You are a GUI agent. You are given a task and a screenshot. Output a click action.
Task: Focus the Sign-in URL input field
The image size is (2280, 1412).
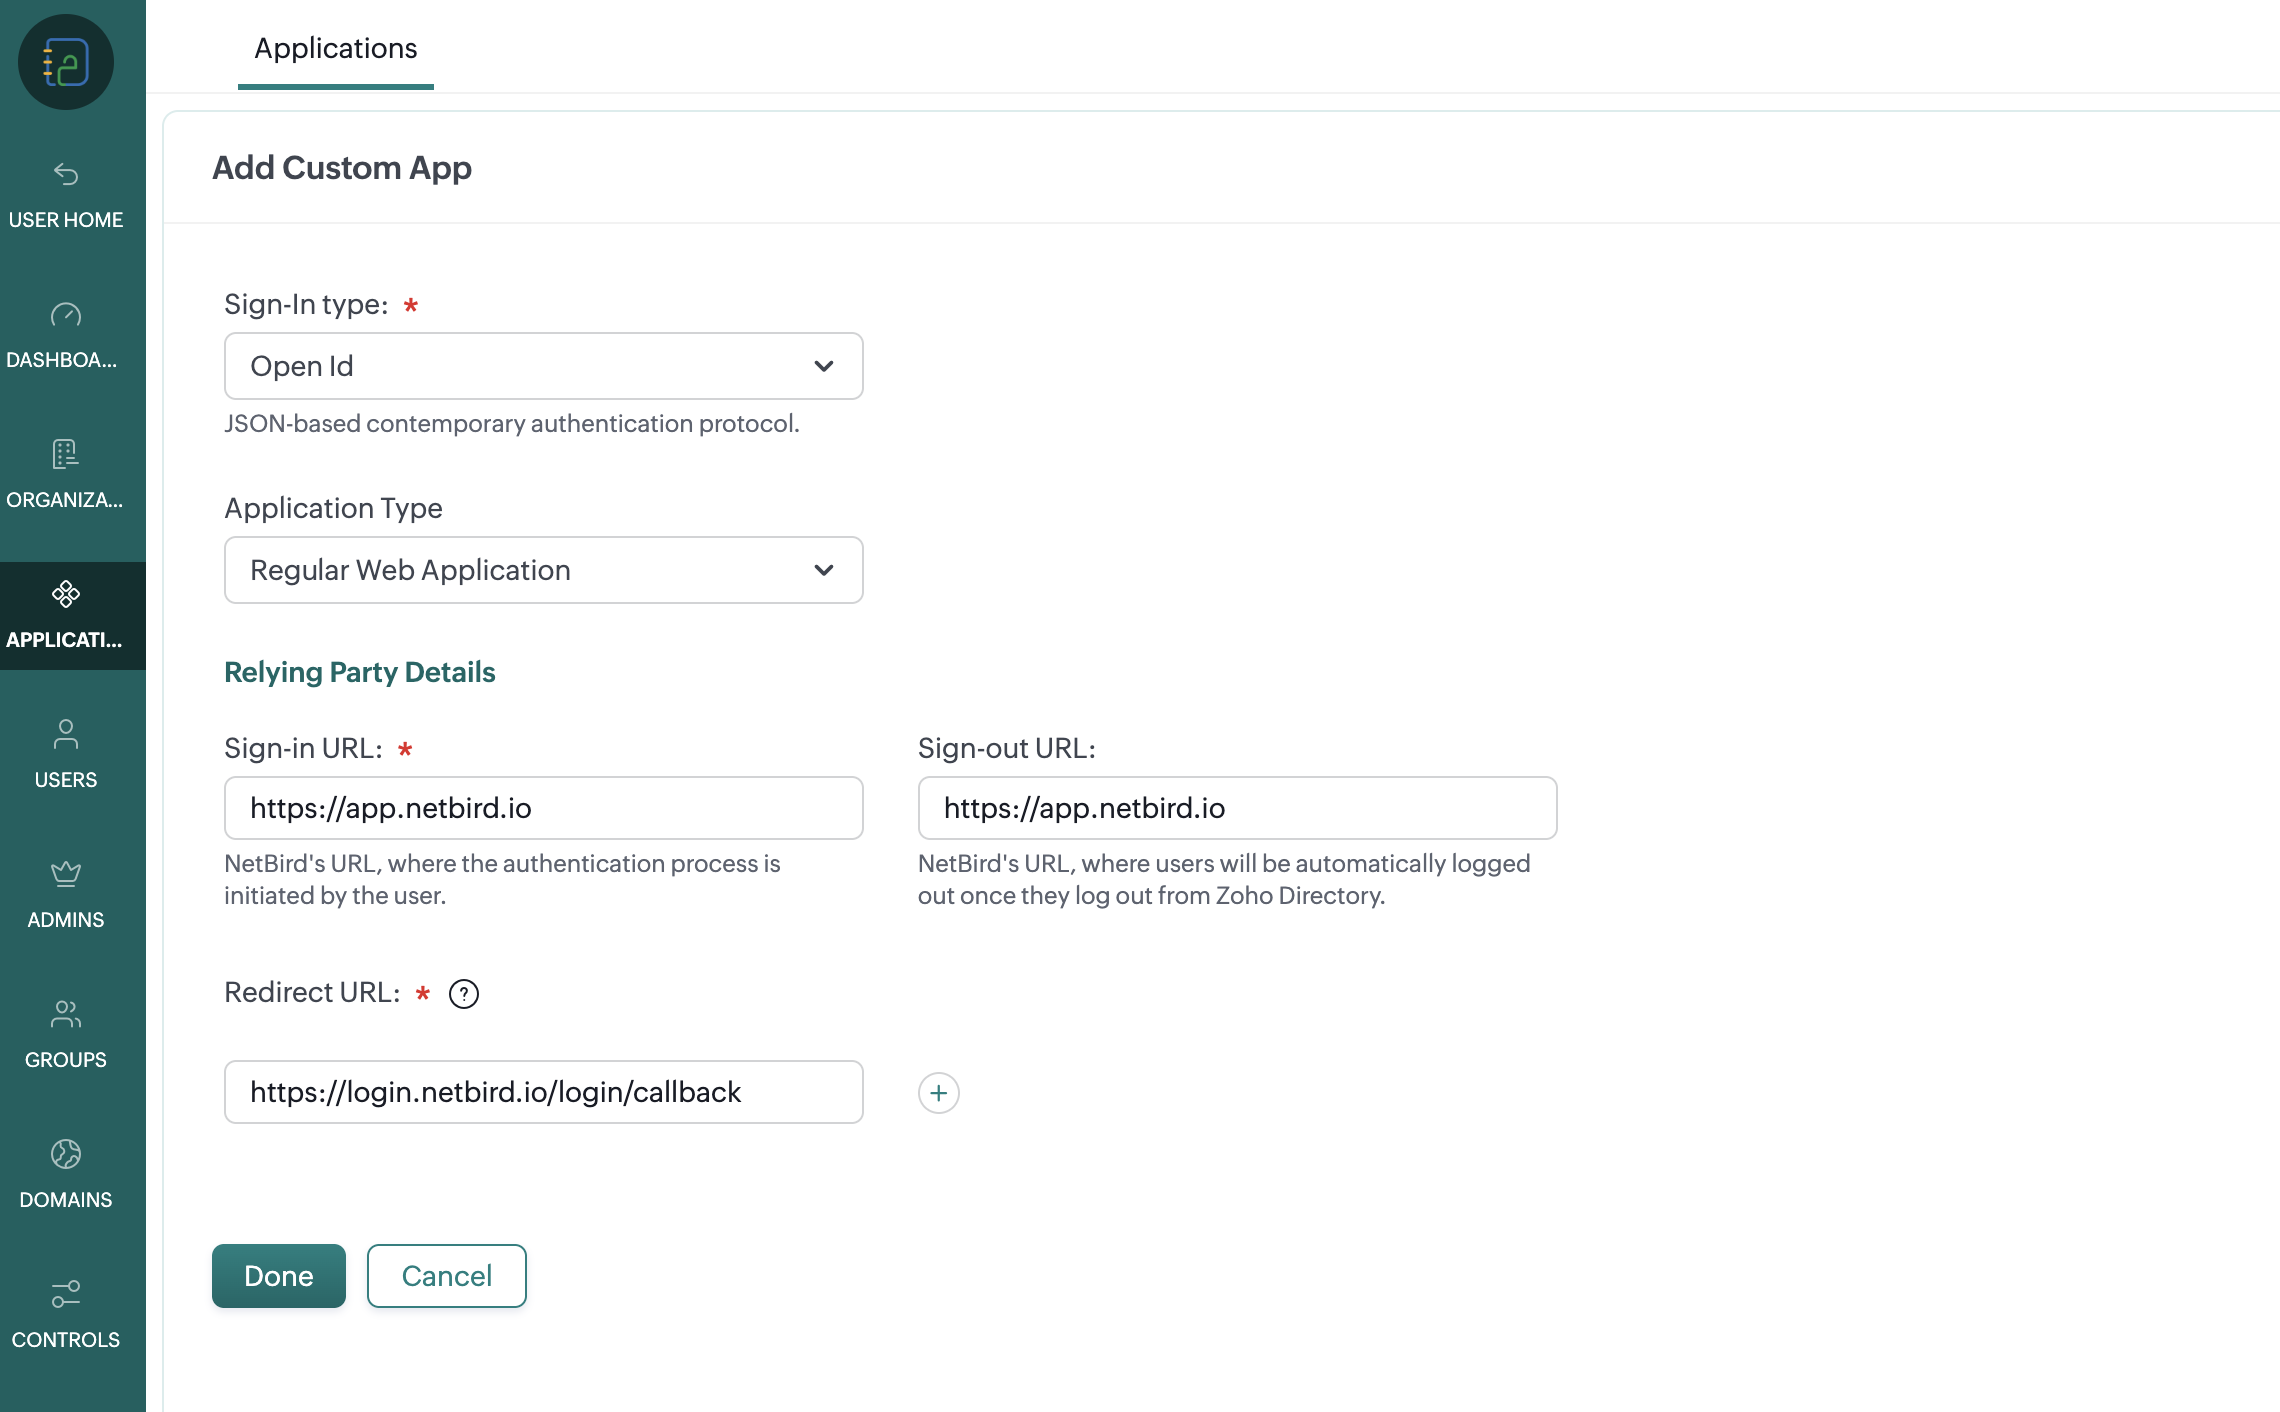coord(544,808)
